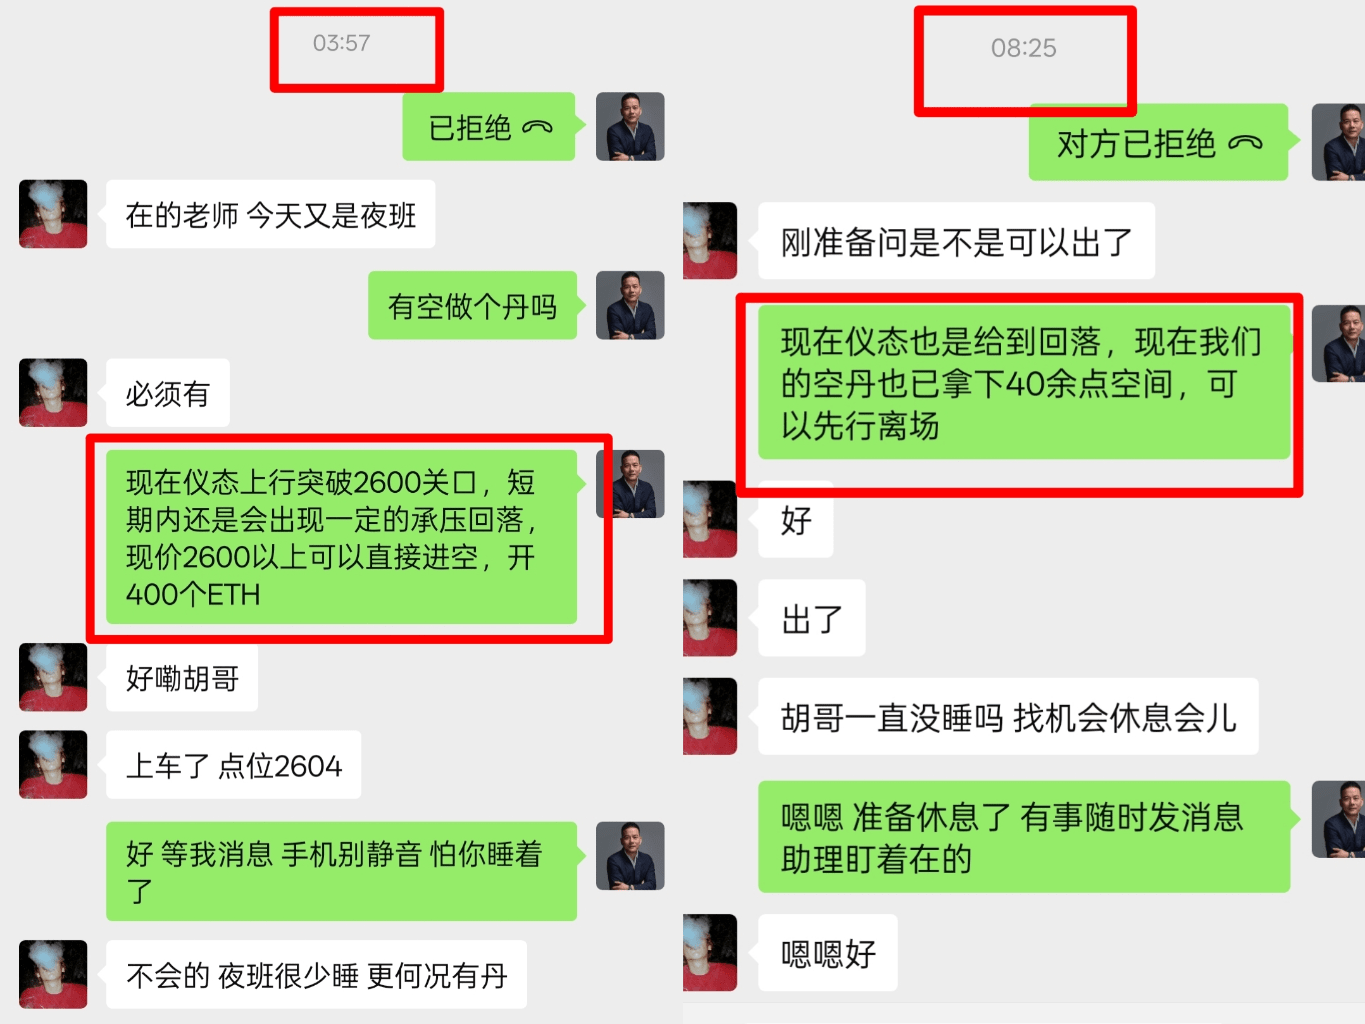1365x1024 pixels.
Task: Tap the 出了 message bubble
Action: (811, 618)
